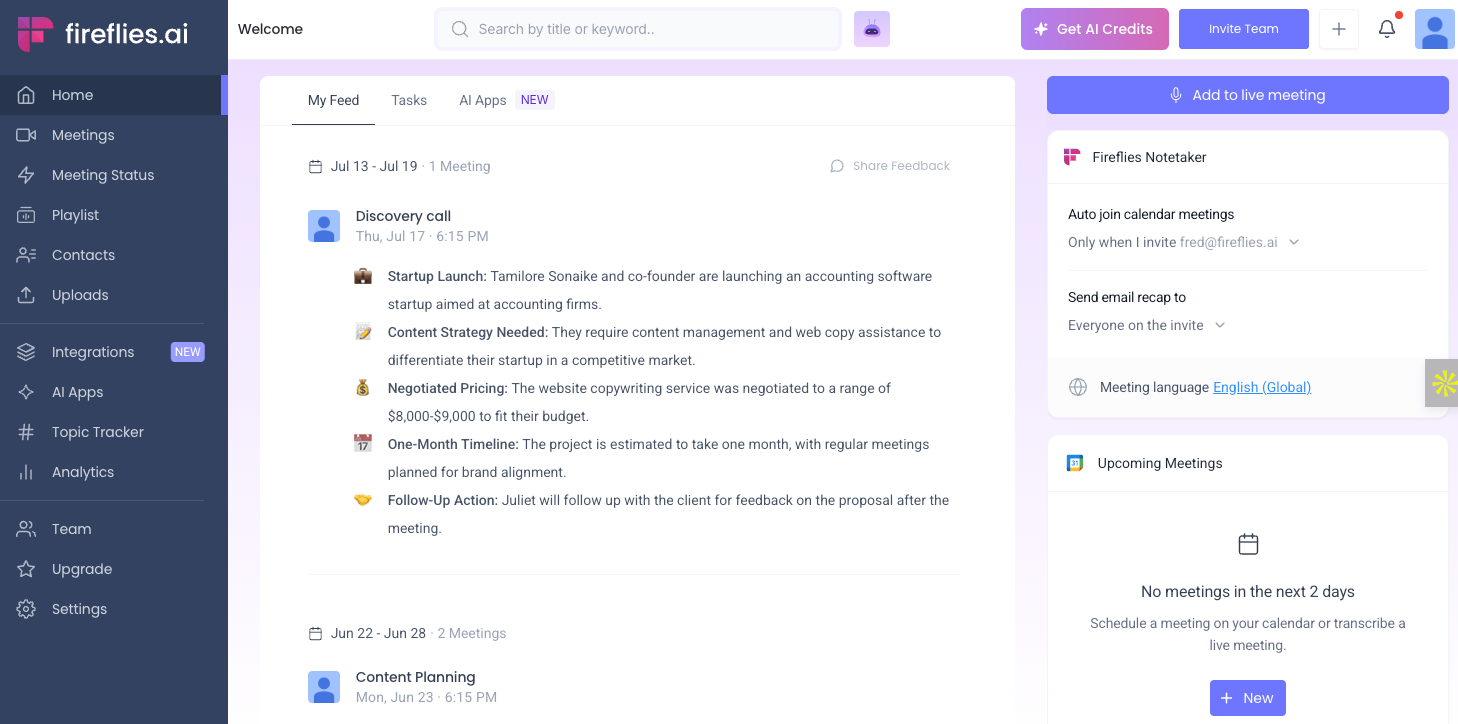Click the money bag icon for Negotiated Pricing
The height and width of the screenshot is (724, 1458).
point(363,388)
